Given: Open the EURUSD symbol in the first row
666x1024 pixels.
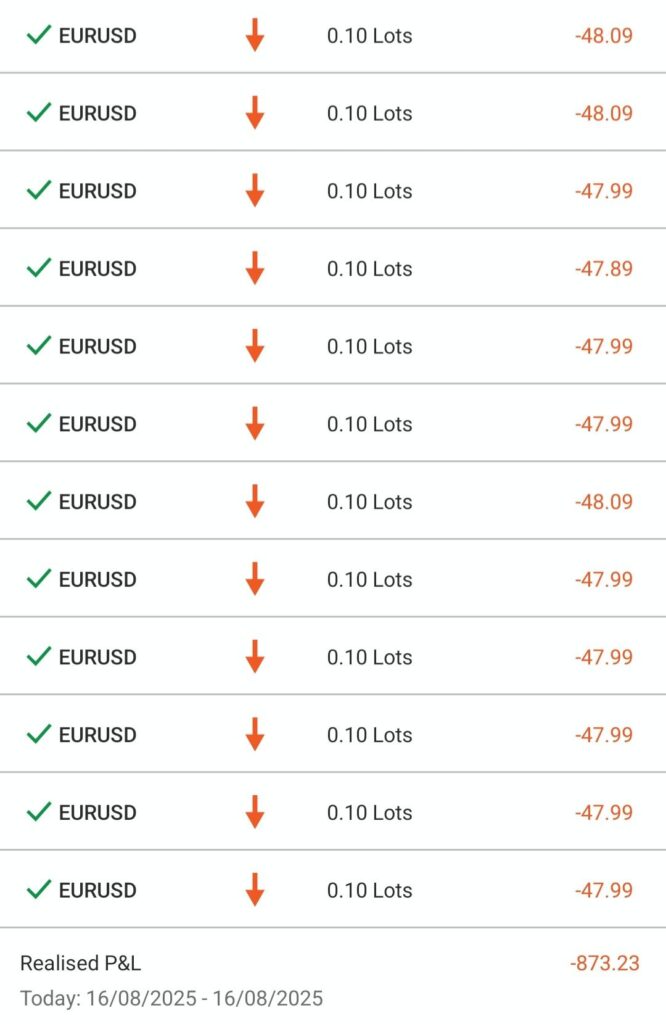Looking at the screenshot, I should [x=97, y=36].
